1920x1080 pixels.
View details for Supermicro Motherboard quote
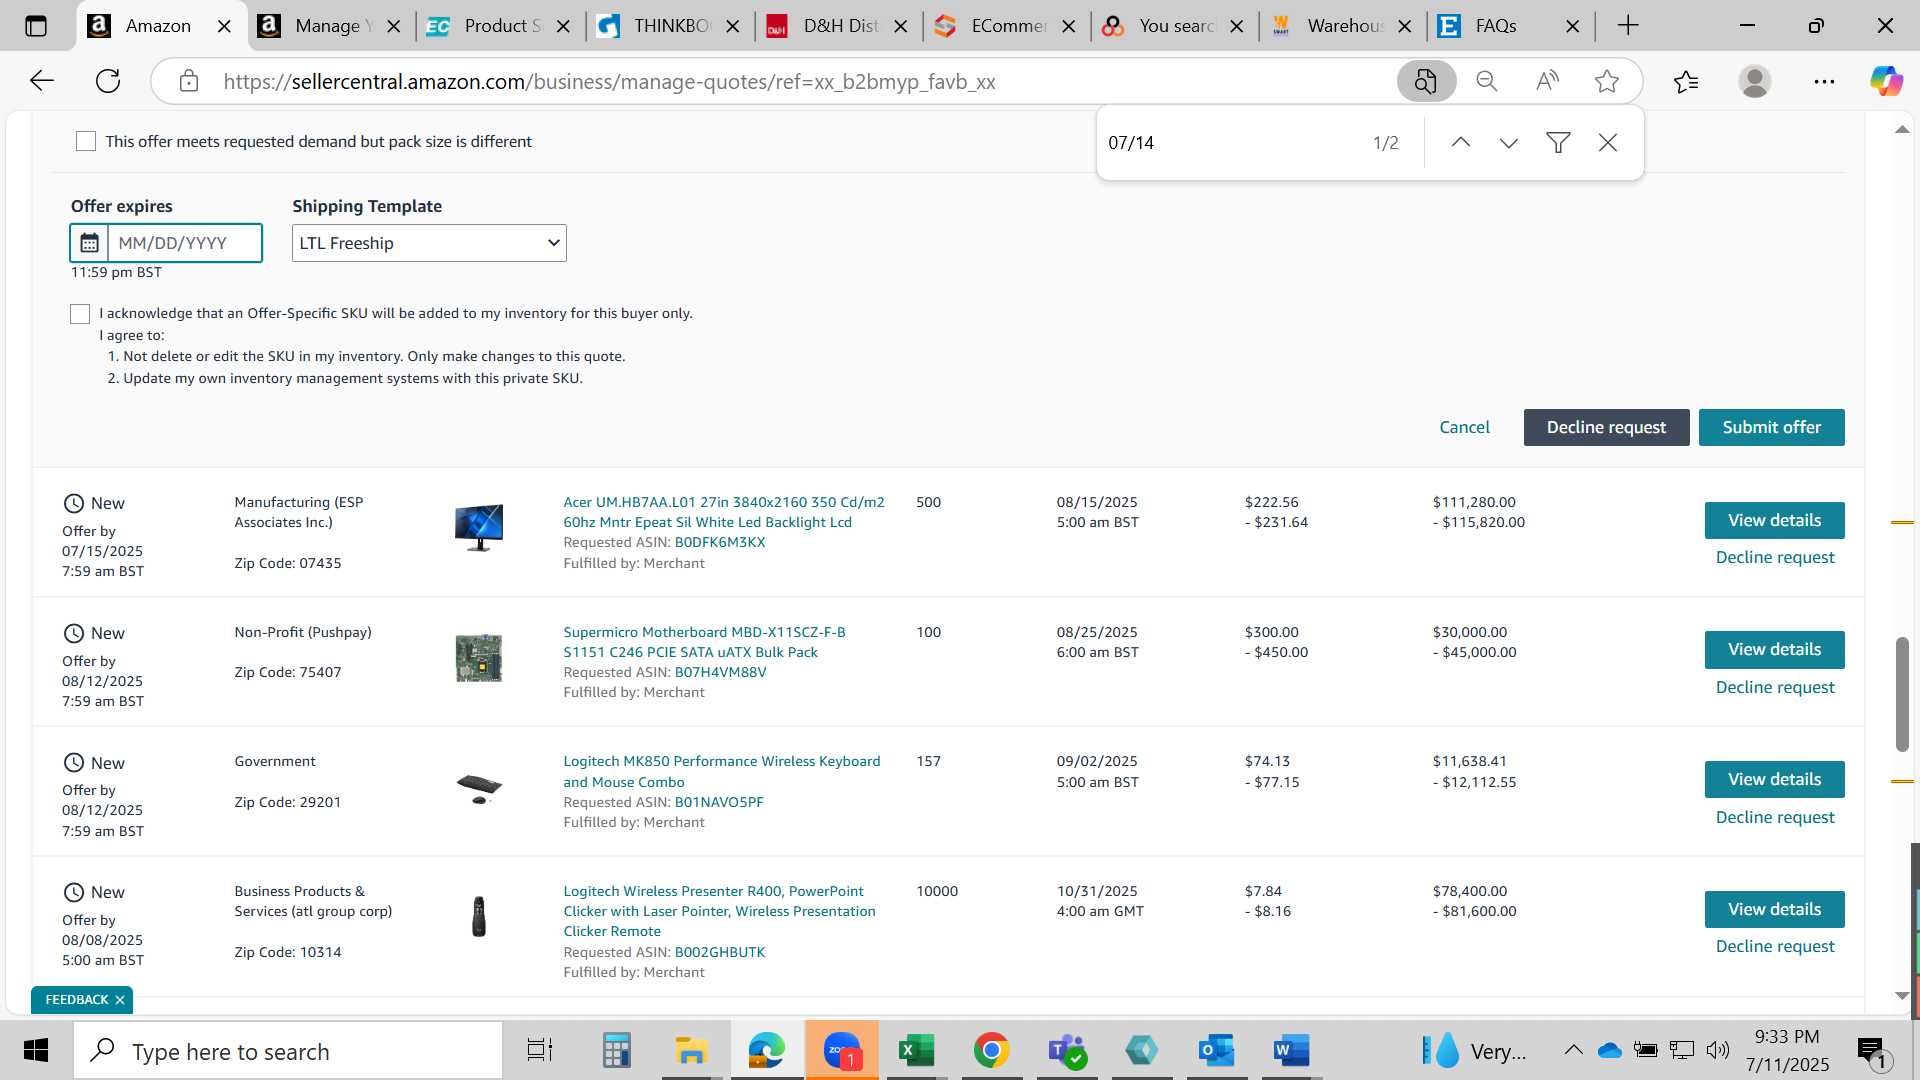pyautogui.click(x=1774, y=650)
